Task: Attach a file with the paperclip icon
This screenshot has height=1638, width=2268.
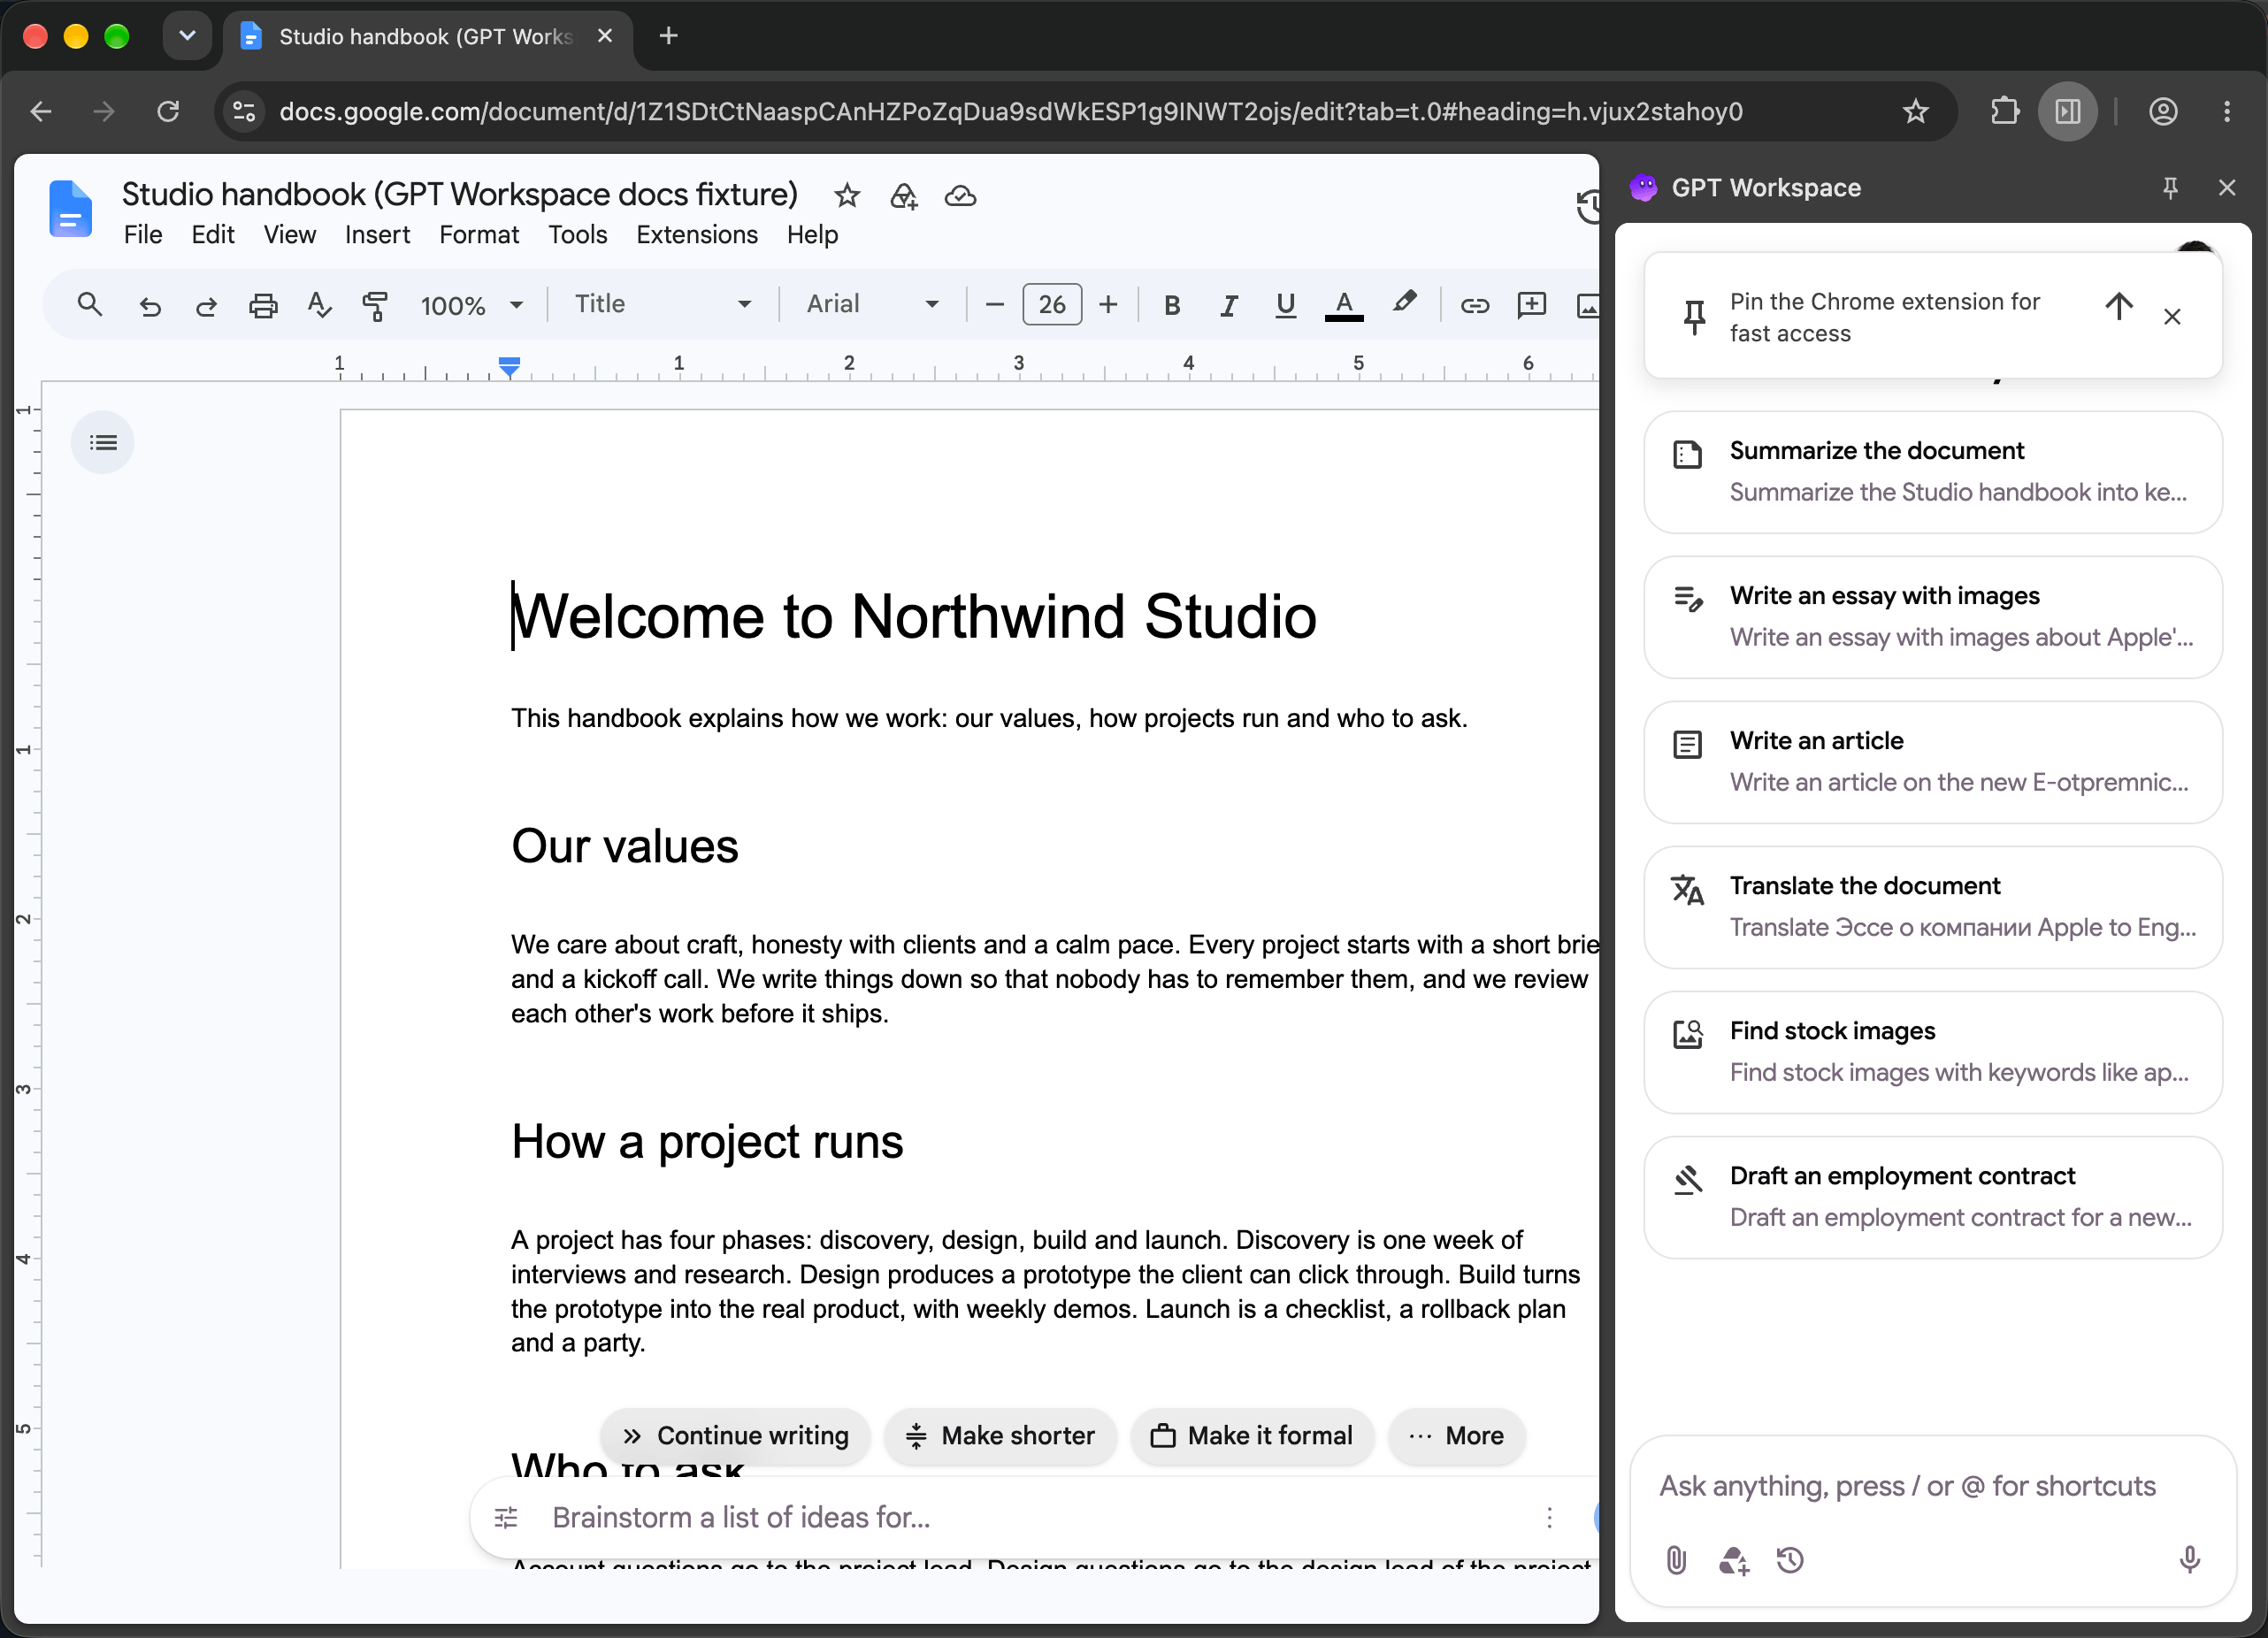Action: coord(1676,1560)
